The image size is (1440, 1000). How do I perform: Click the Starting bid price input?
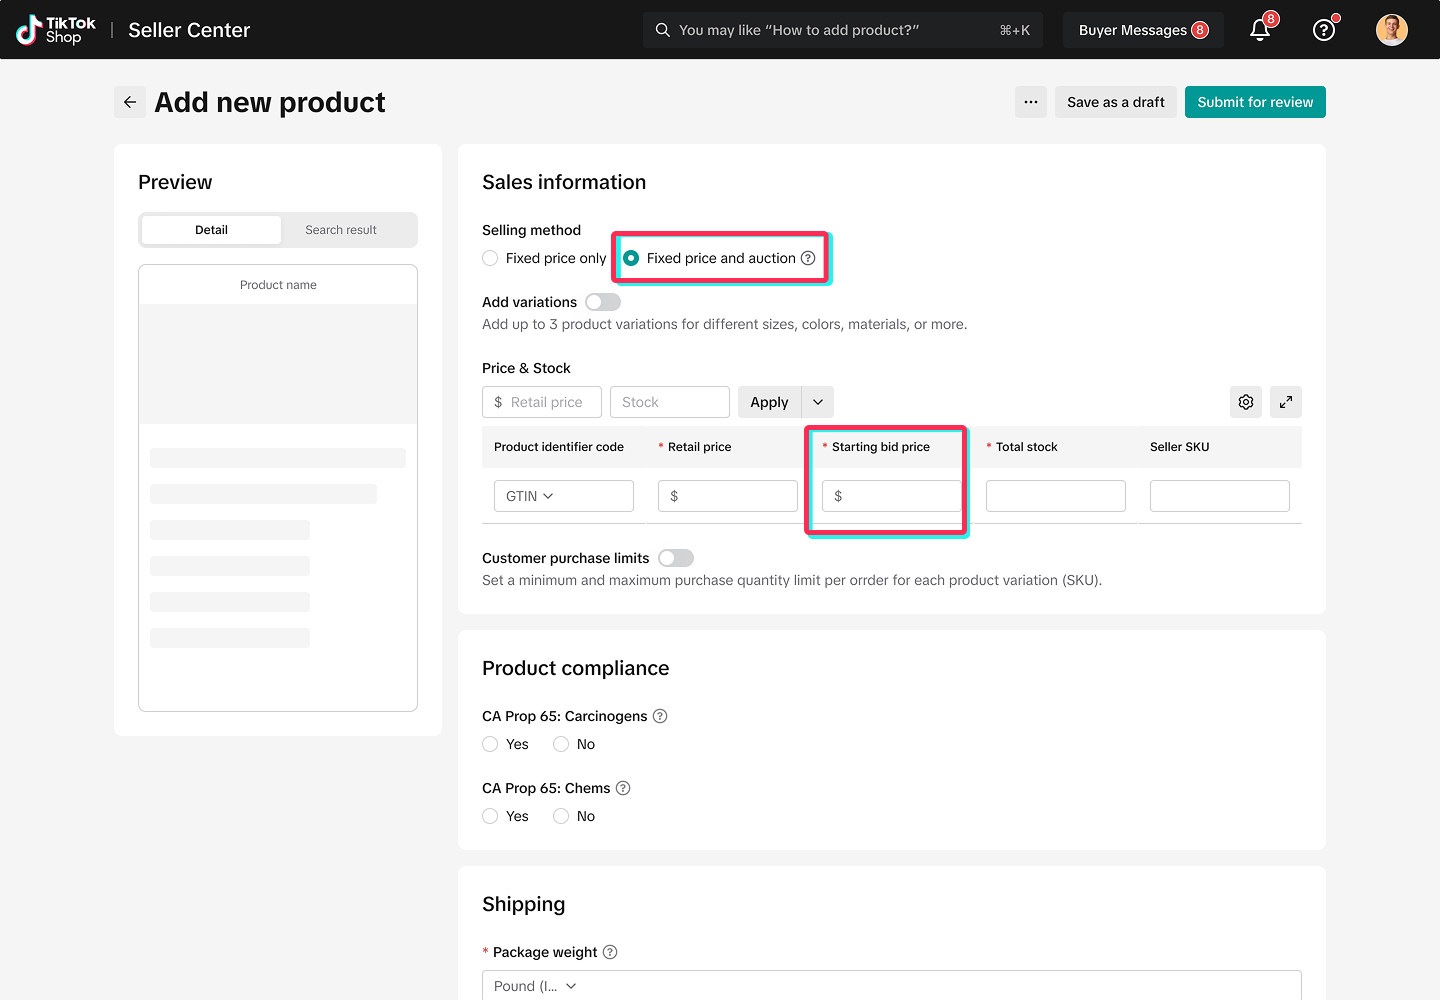[892, 496]
